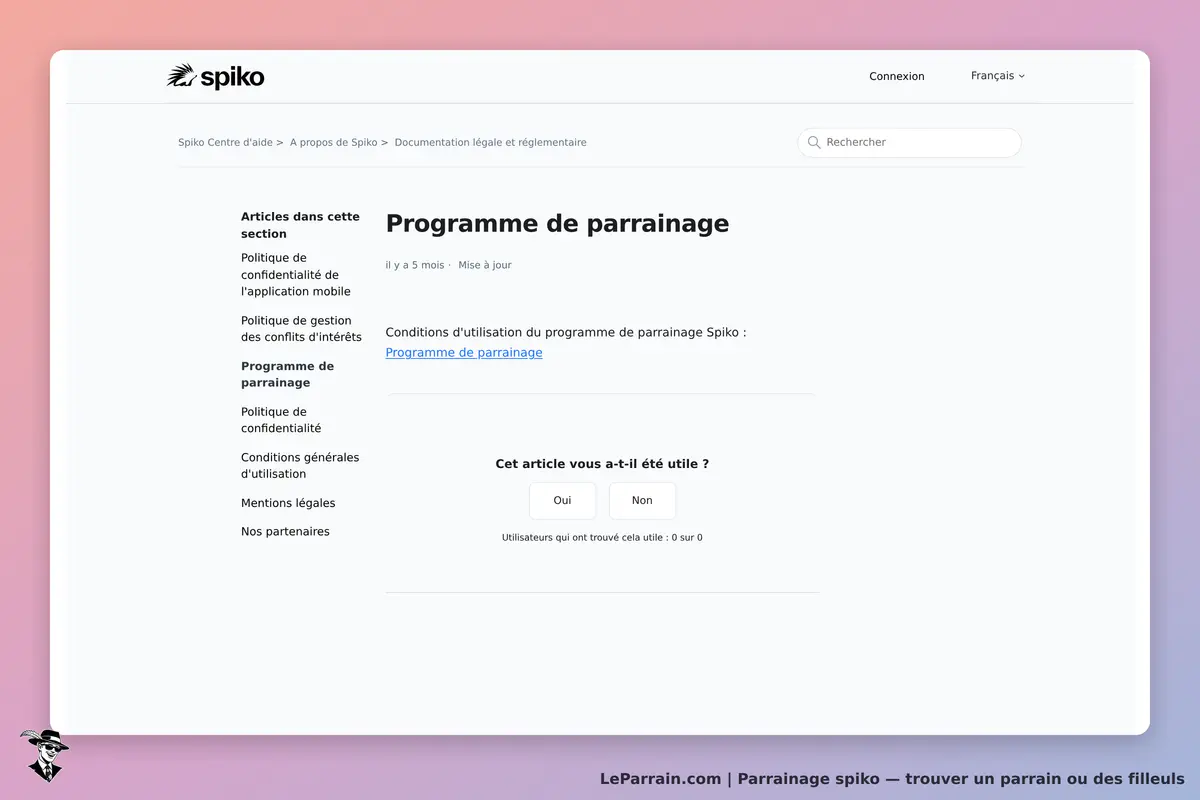Open Politique de gestion des conflits d'intérêts
This screenshot has width=1200, height=800.
[301, 329]
